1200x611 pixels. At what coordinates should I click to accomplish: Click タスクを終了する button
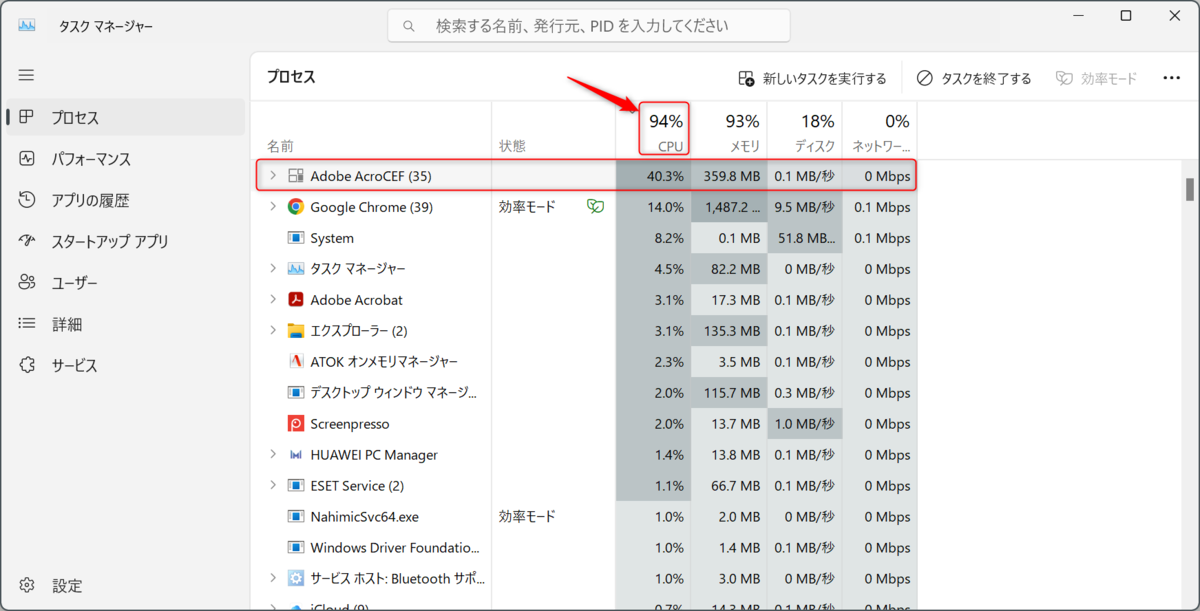point(974,78)
